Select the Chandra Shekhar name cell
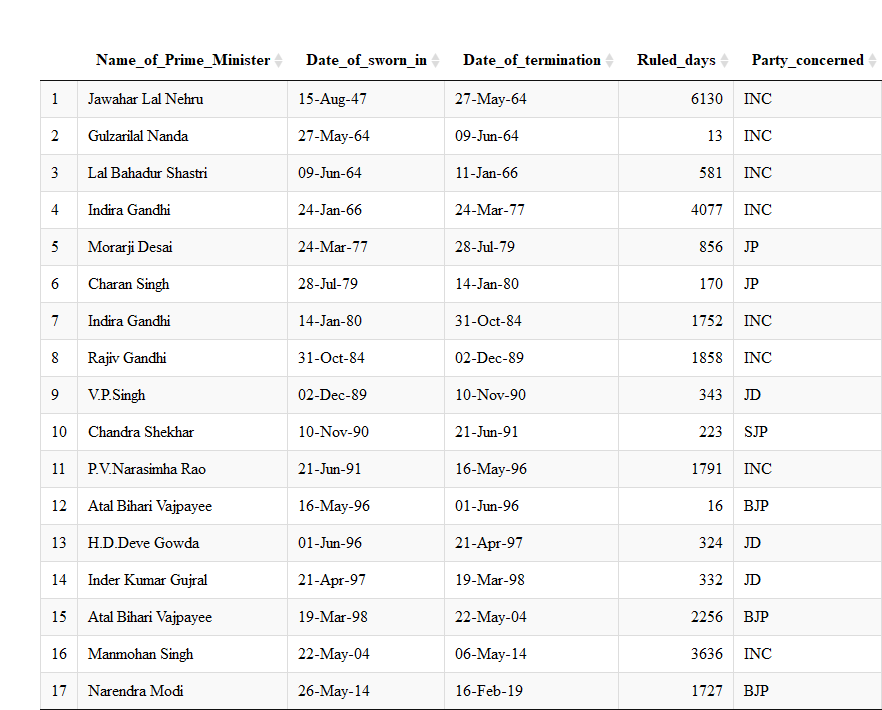The height and width of the screenshot is (710, 882). [141, 432]
